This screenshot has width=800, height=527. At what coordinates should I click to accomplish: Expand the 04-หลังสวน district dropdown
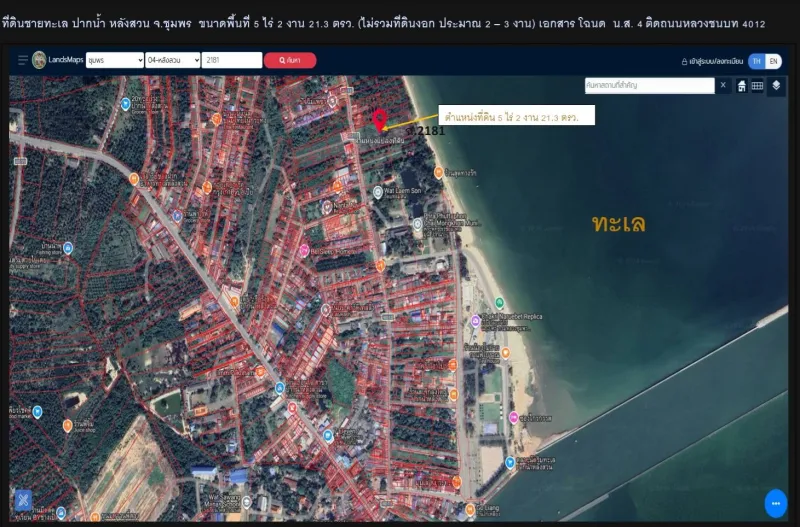point(173,60)
